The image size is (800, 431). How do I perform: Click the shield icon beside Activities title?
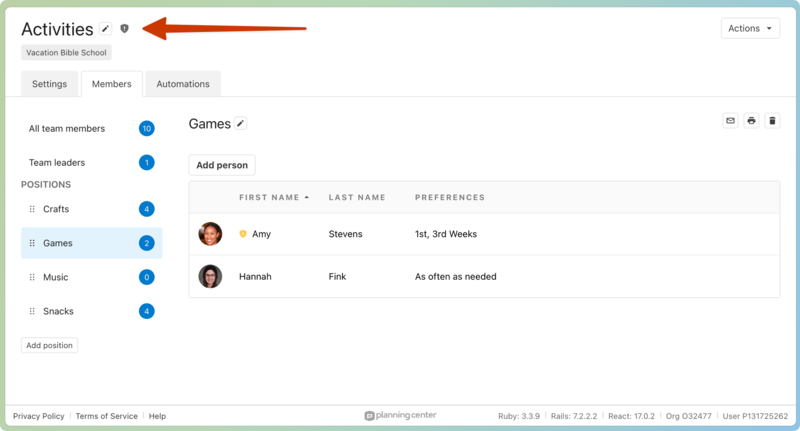coord(125,29)
